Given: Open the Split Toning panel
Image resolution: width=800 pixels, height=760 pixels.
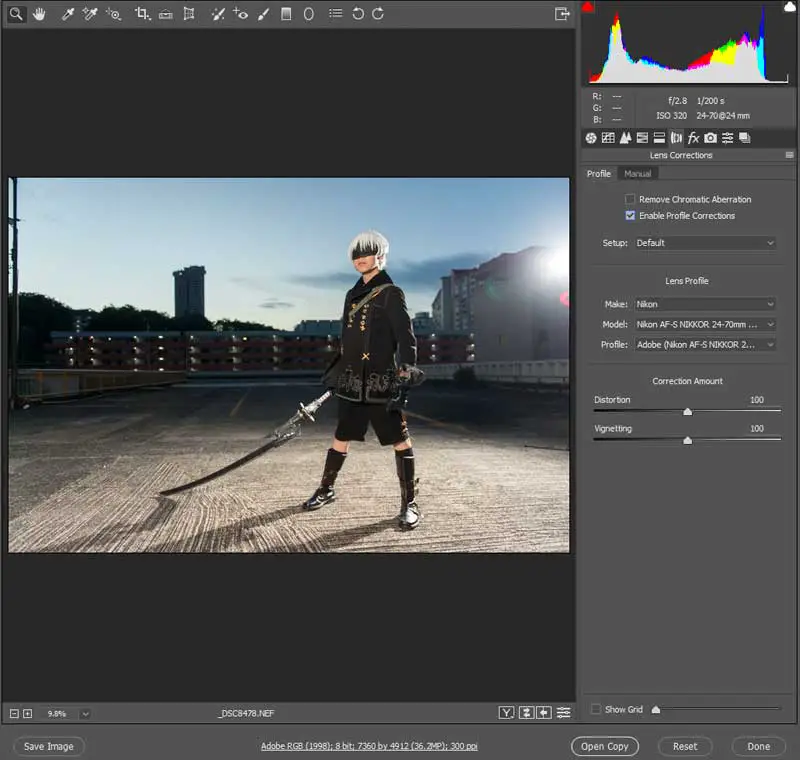Looking at the screenshot, I should click(659, 138).
